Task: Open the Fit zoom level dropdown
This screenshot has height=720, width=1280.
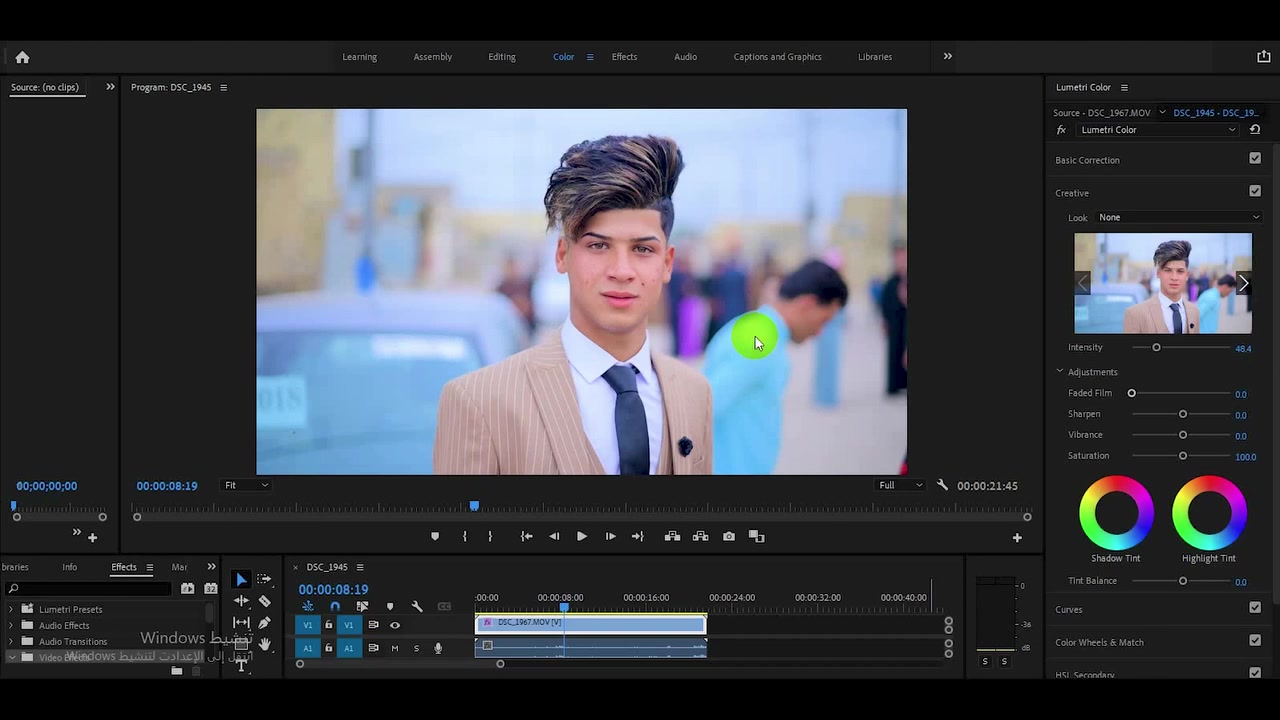Action: tap(246, 485)
